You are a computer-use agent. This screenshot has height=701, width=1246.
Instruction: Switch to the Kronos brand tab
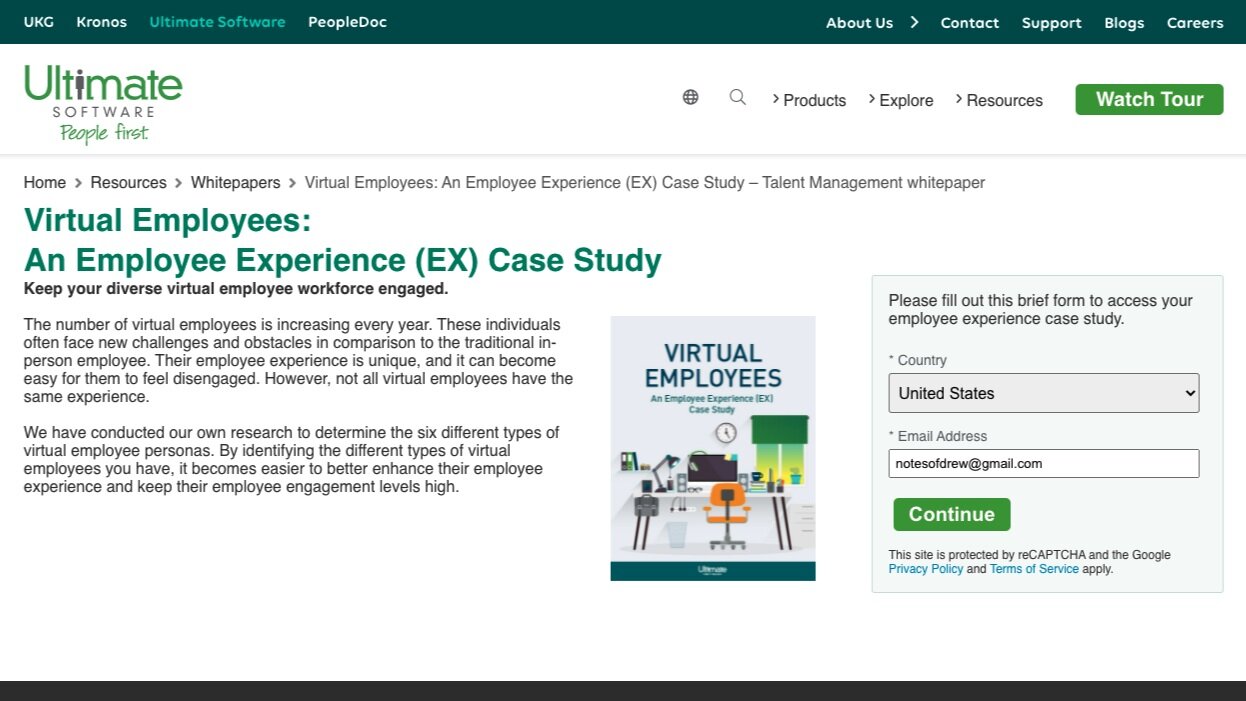101,22
